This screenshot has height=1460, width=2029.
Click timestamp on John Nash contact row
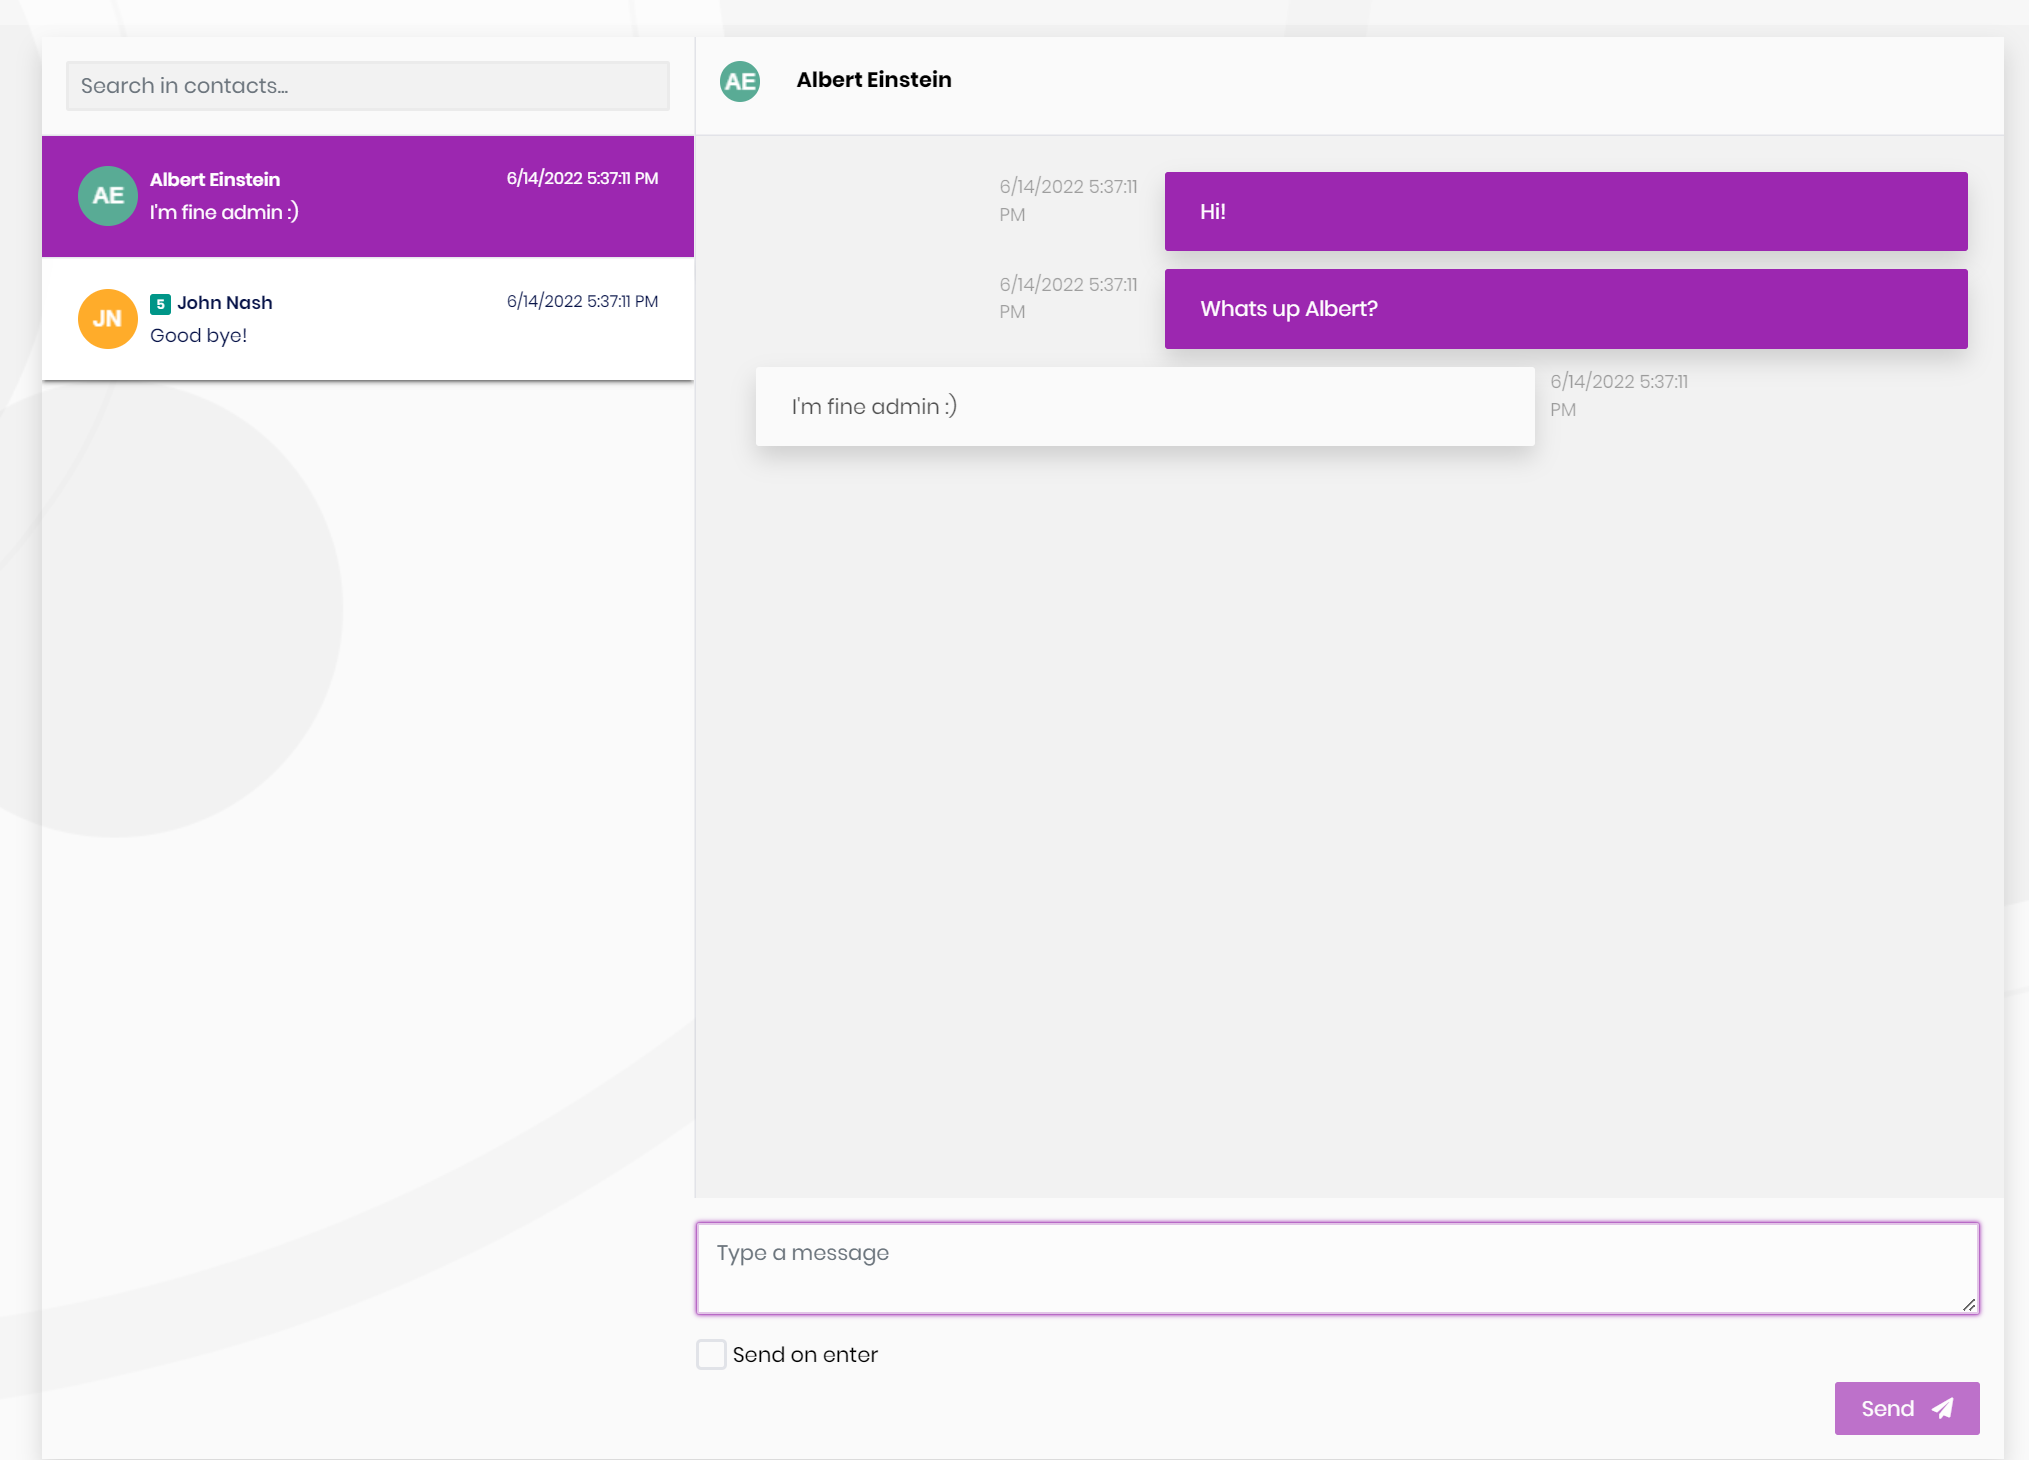coord(582,301)
